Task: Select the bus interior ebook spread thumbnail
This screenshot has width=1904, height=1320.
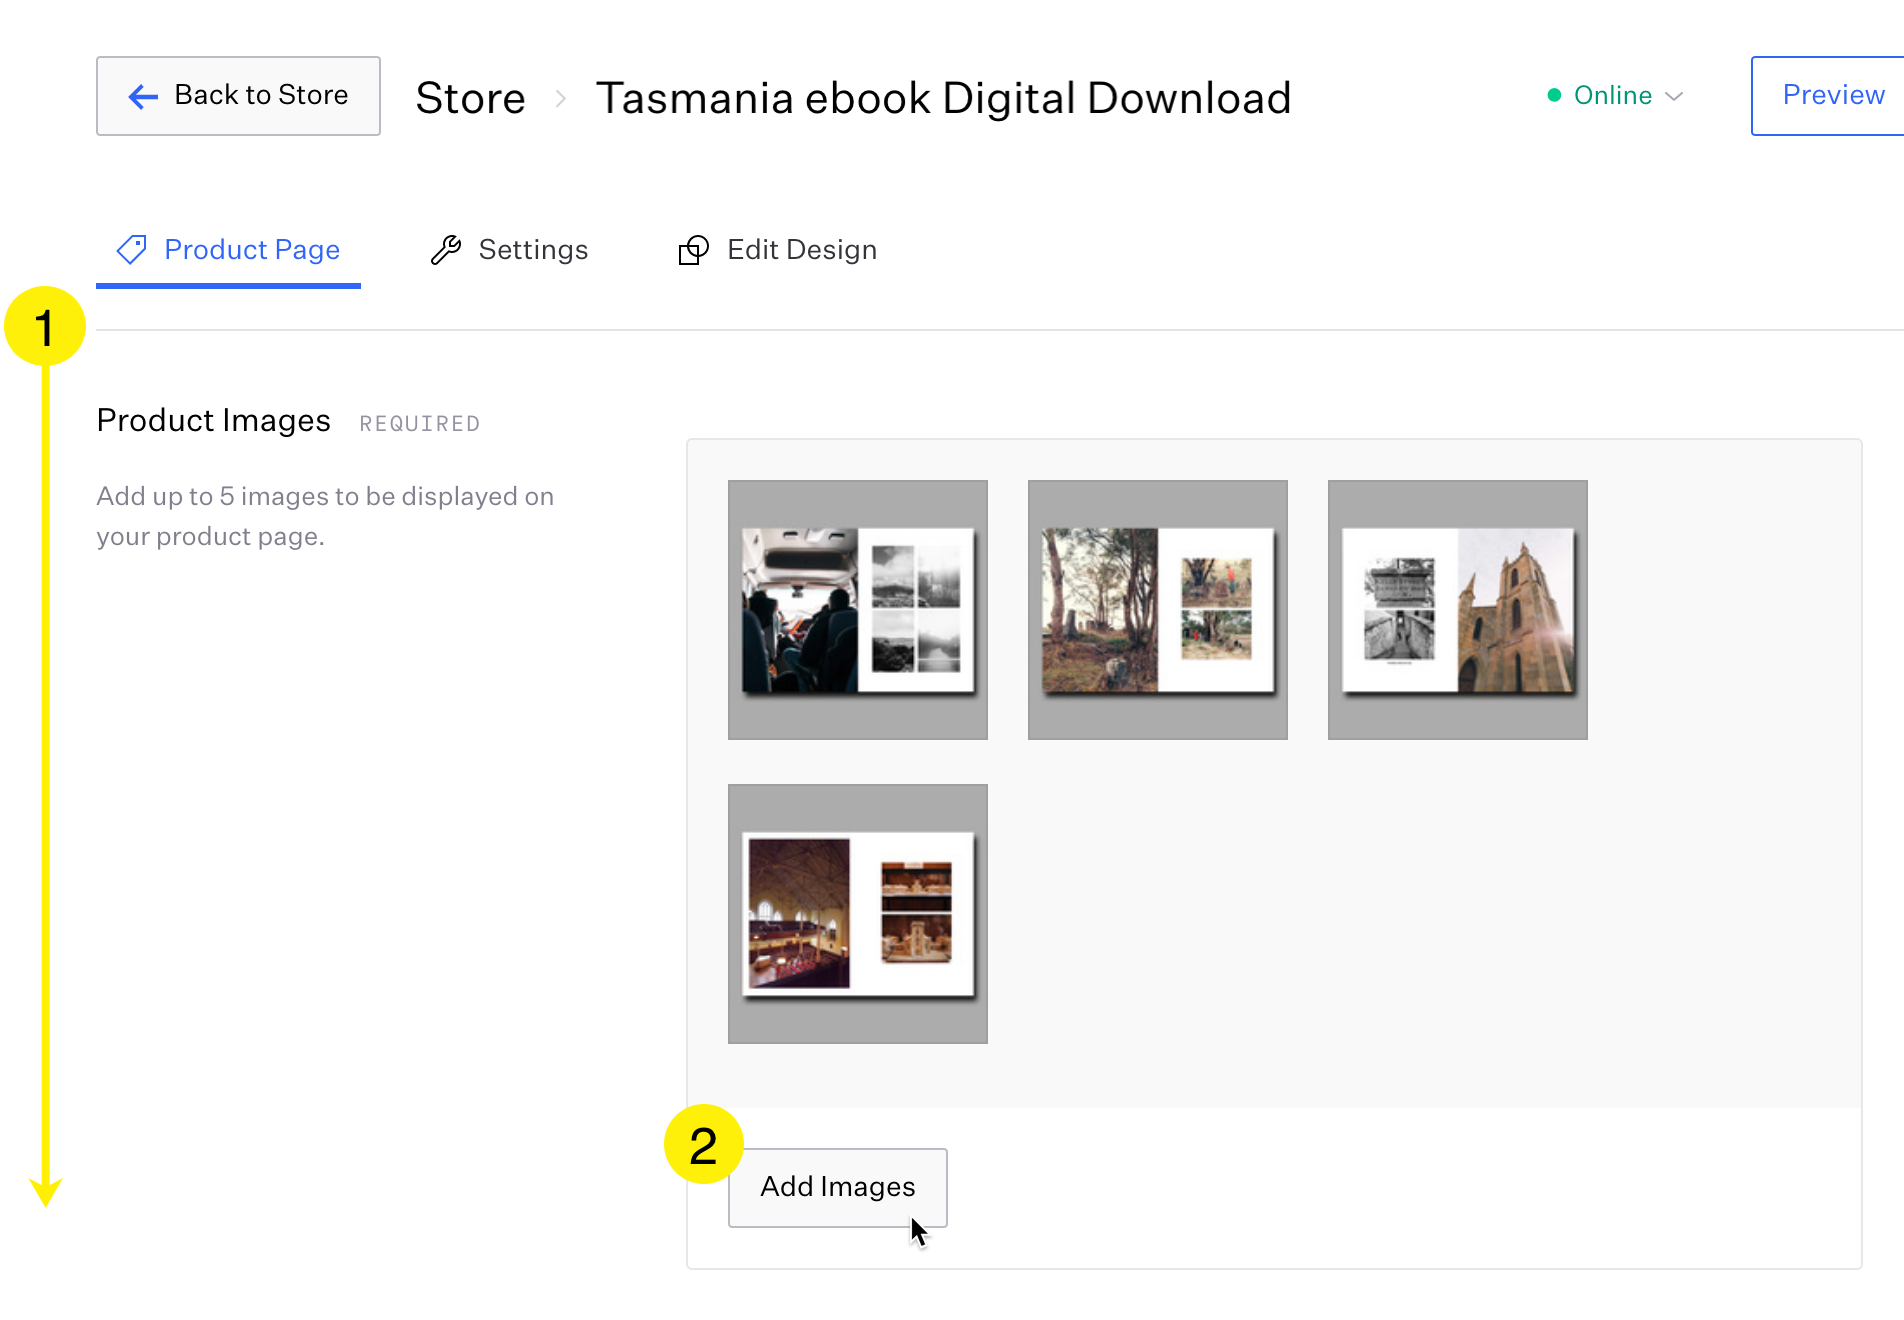Action: point(857,609)
